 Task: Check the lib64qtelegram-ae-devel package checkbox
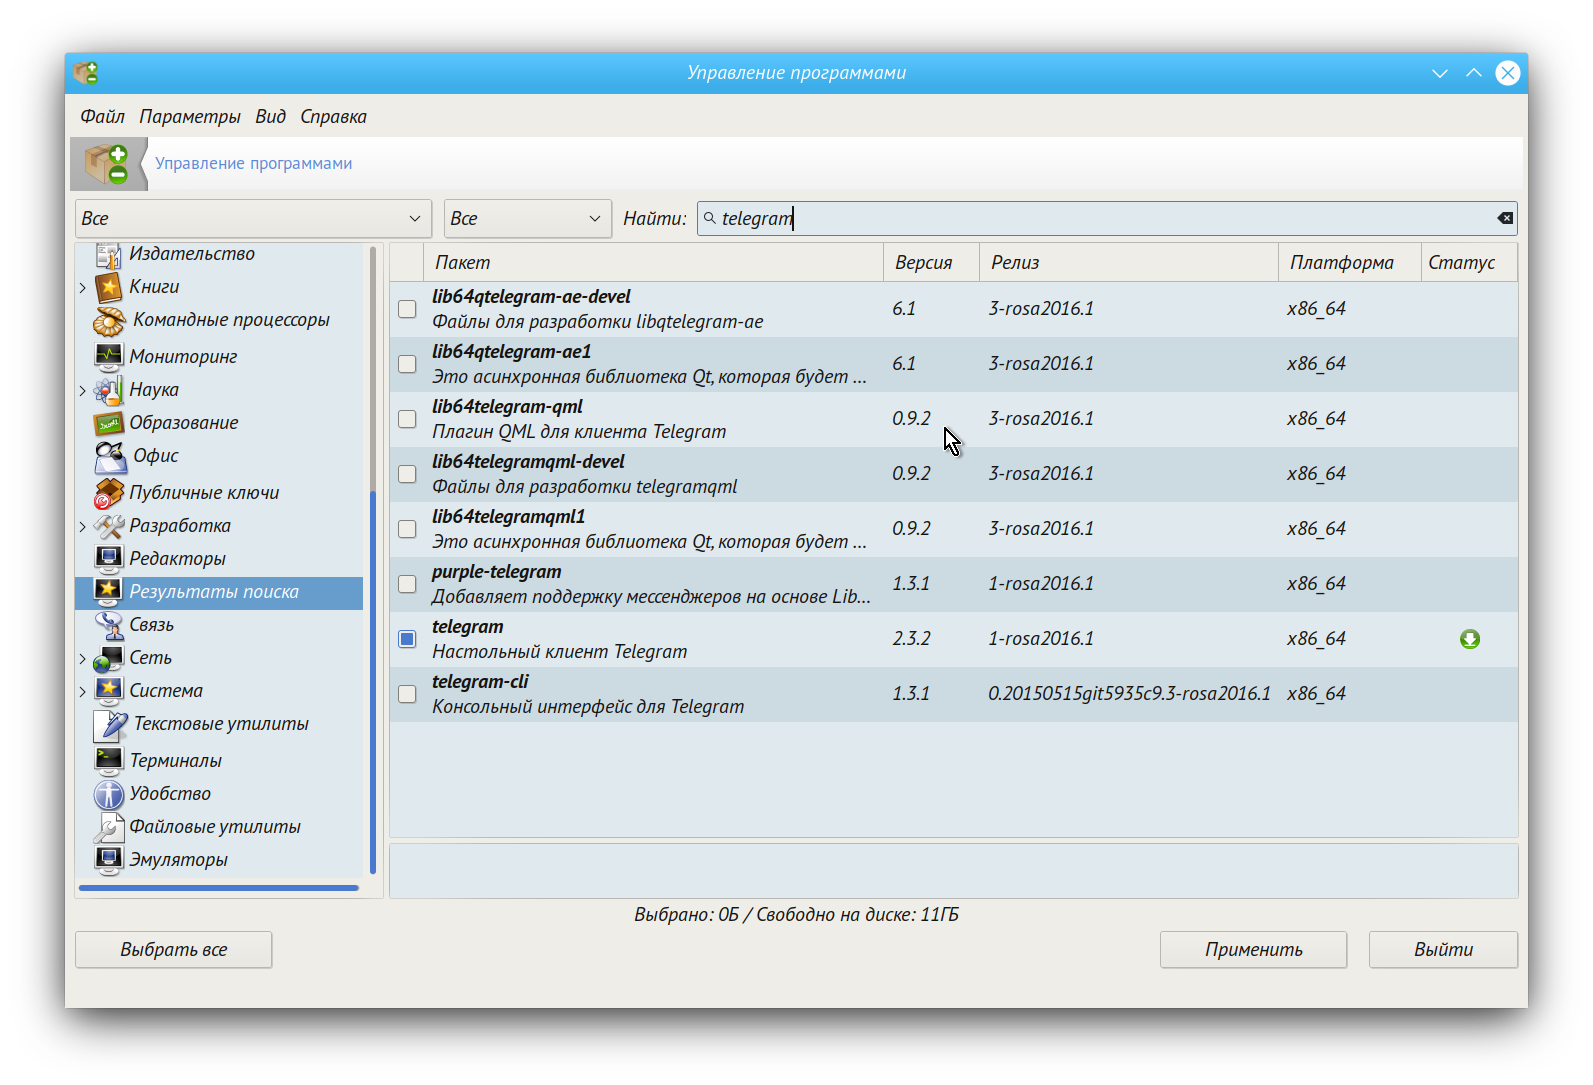click(x=407, y=309)
